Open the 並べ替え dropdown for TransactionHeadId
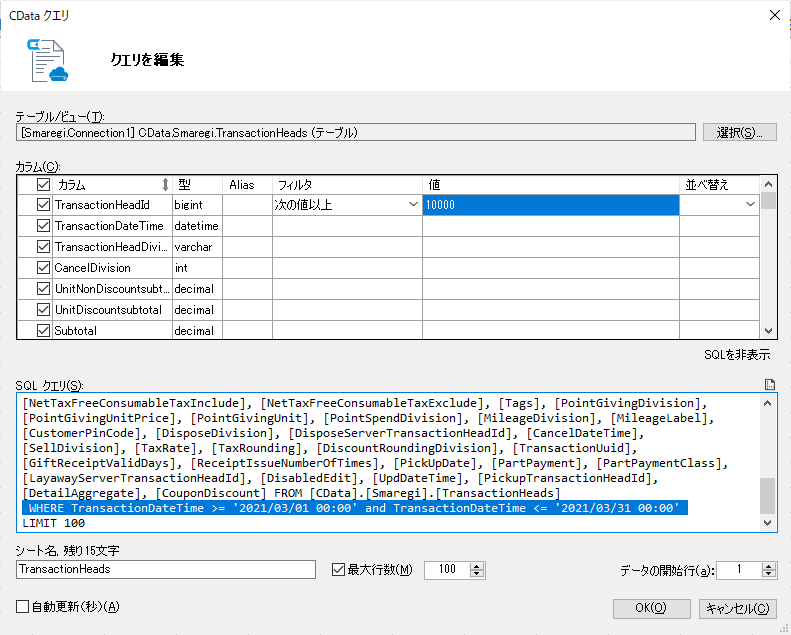 point(750,205)
